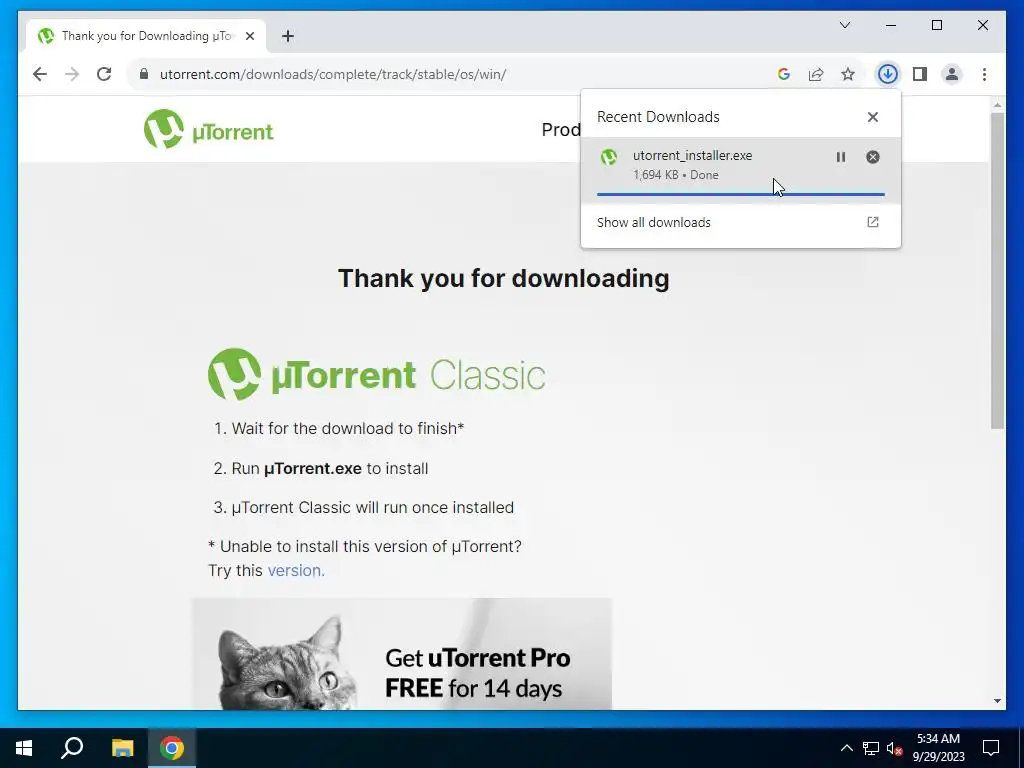Viewport: 1024px width, 768px height.
Task: Share this page using share icon
Action: tap(816, 74)
